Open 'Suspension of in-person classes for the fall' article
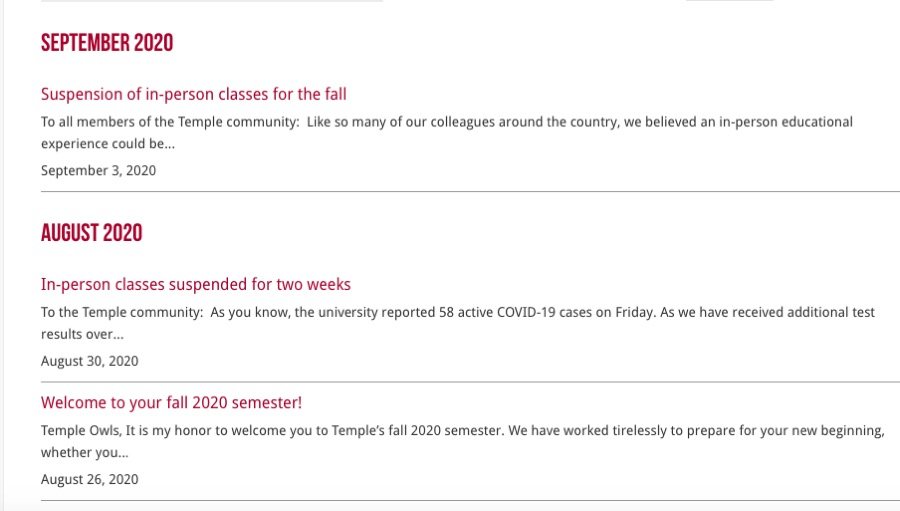 tap(193, 94)
